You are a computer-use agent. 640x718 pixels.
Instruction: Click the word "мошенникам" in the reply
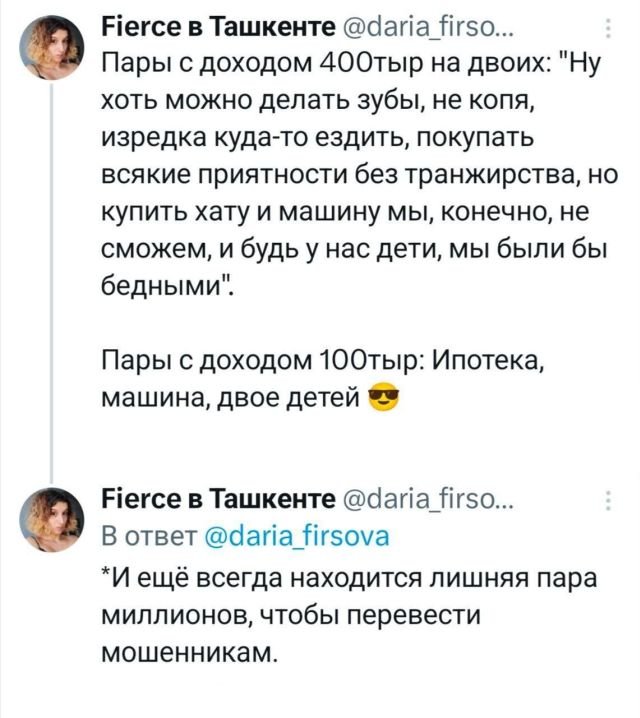click(x=188, y=654)
